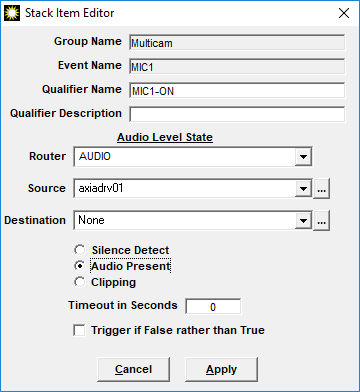Select the Audio Present radio option
Screen dimensions: 360x392
pos(80,266)
